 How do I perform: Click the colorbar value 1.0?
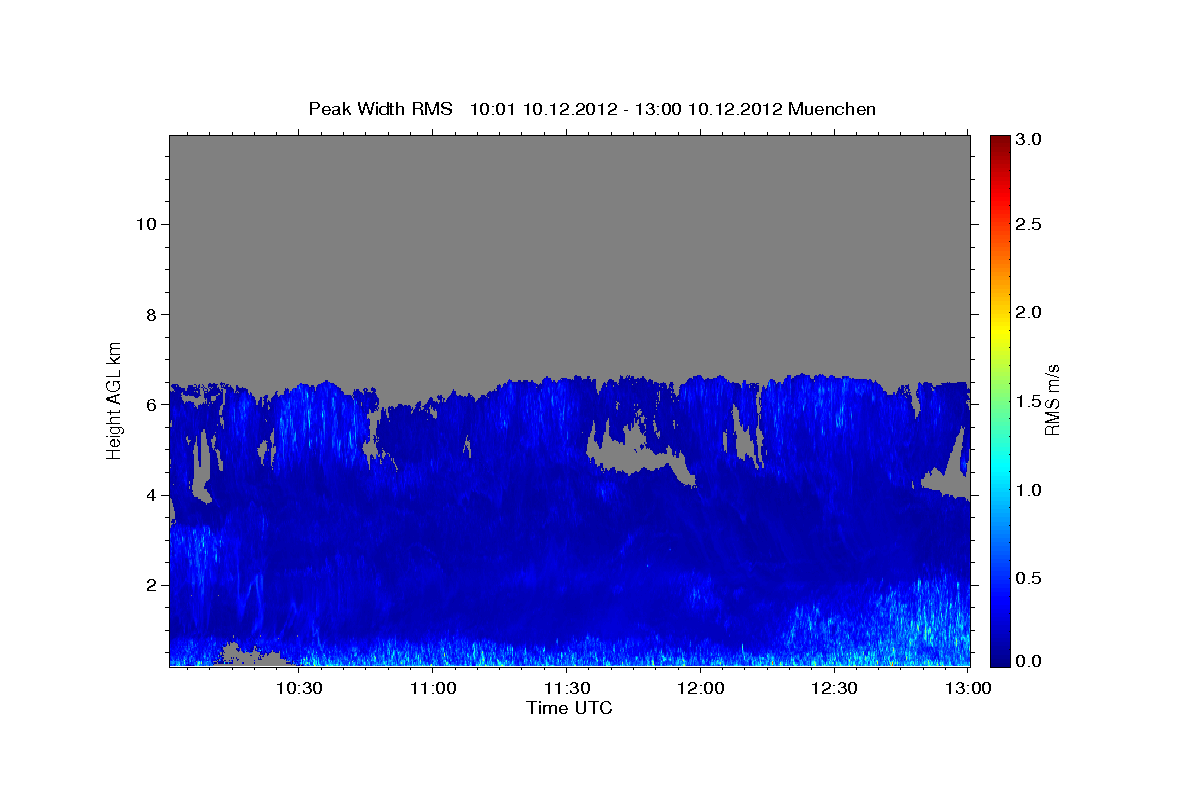click(1030, 490)
